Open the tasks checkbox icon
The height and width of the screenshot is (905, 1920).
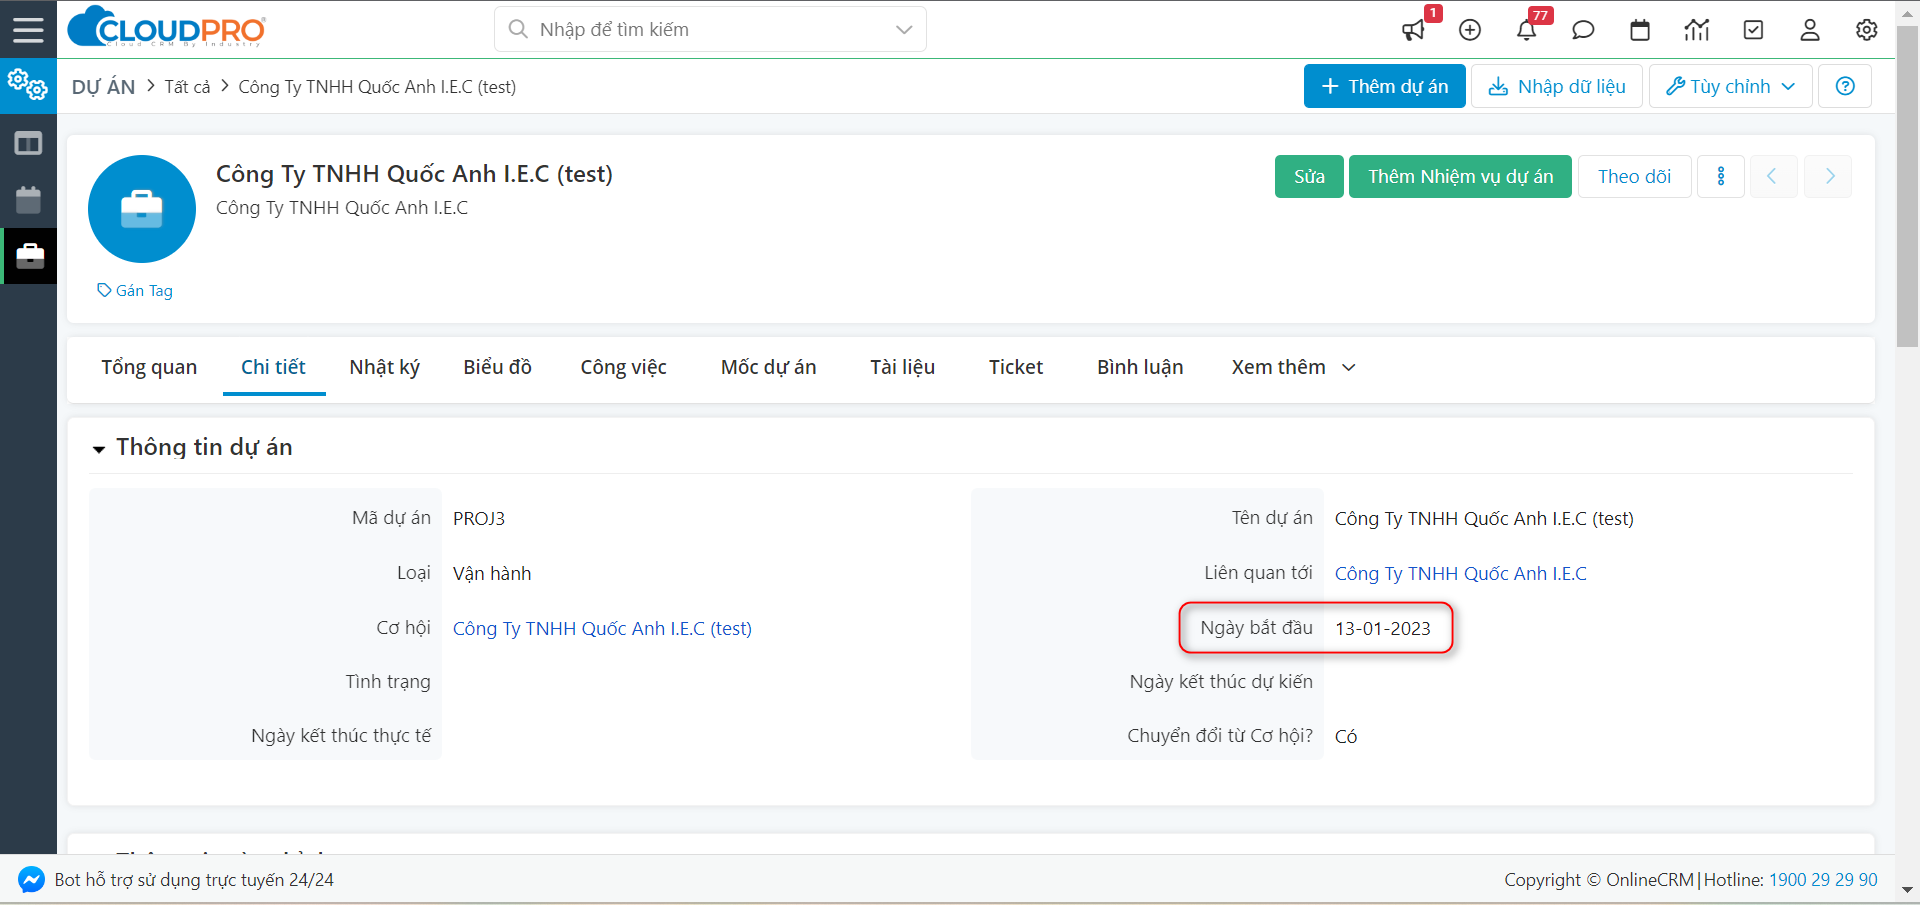click(1753, 30)
